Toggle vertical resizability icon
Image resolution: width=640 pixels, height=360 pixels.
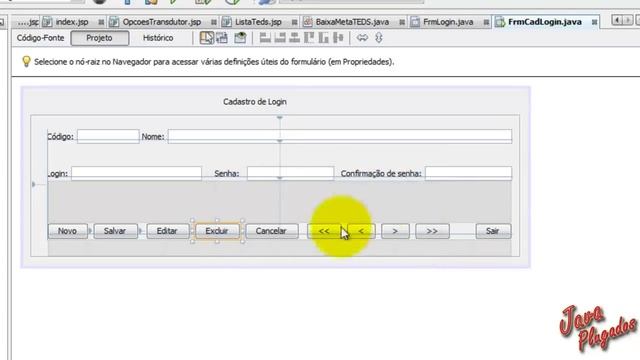(379, 38)
